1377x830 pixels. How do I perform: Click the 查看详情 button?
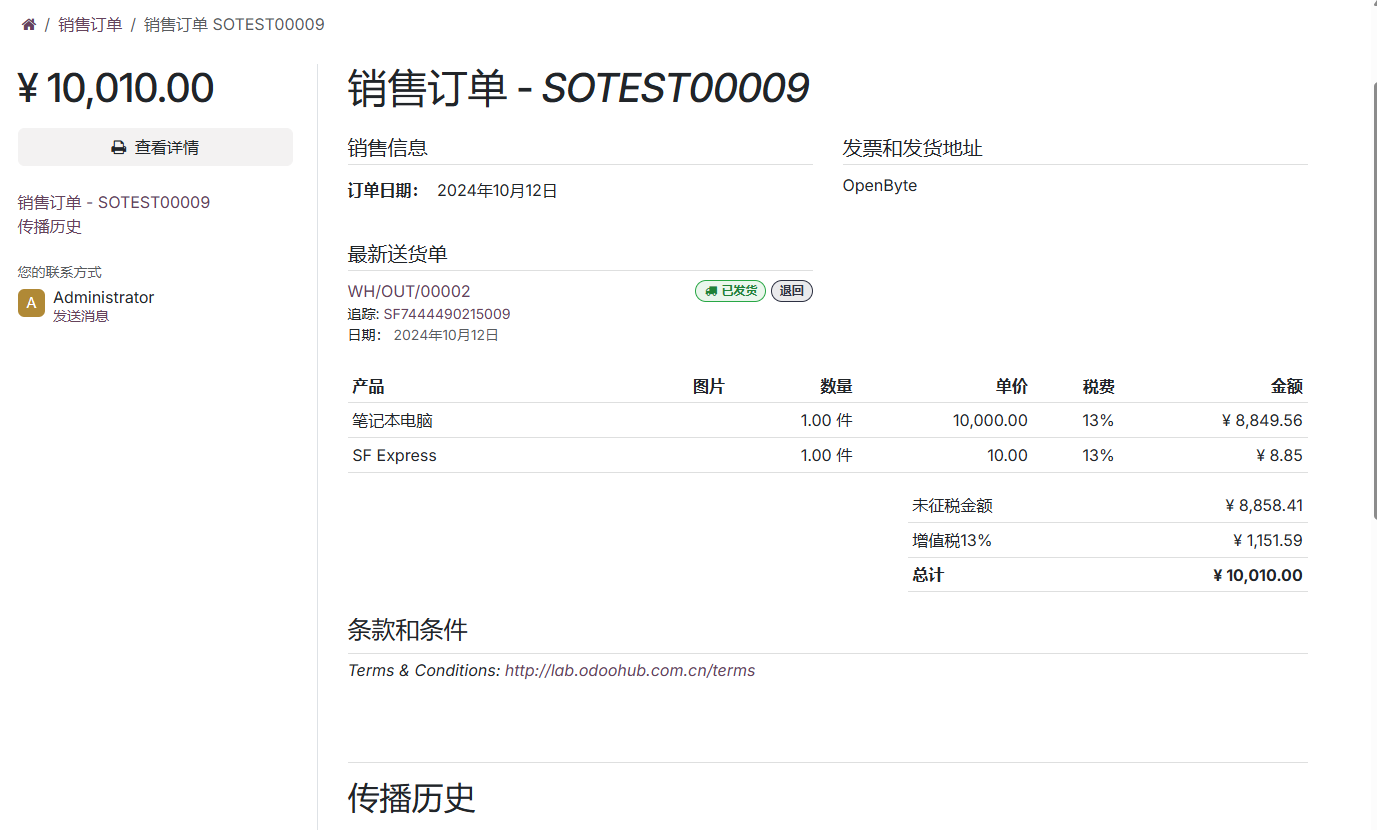[155, 147]
